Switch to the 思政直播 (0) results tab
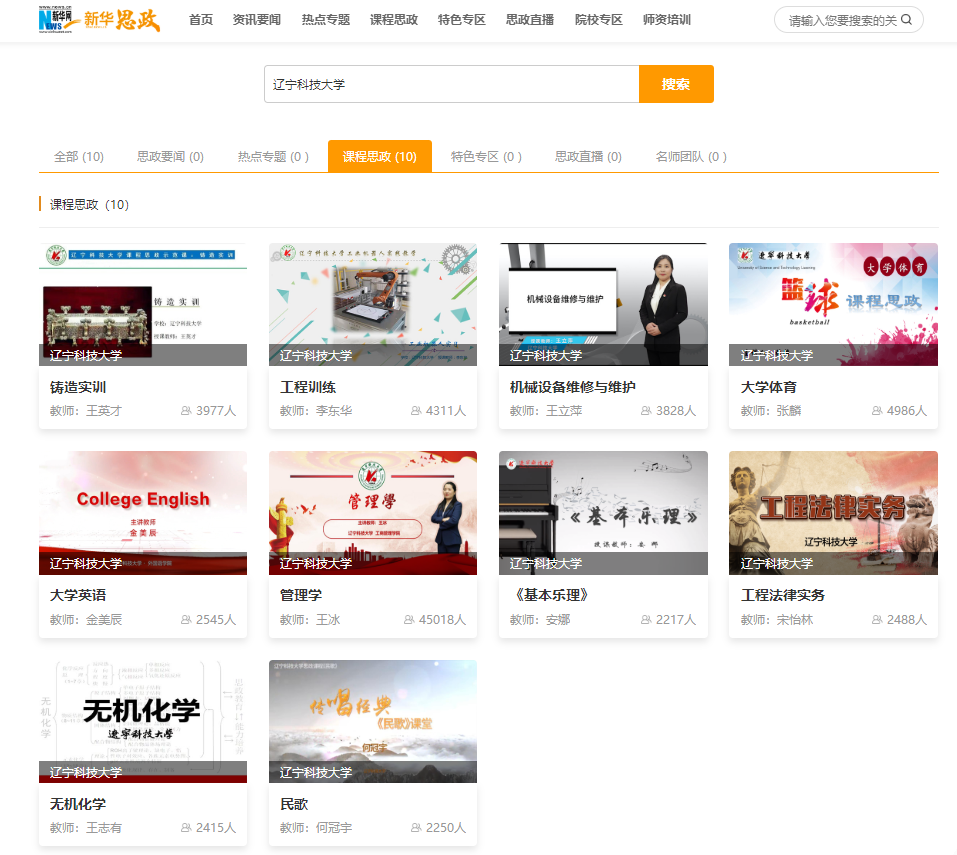The height and width of the screenshot is (855, 957). point(588,157)
